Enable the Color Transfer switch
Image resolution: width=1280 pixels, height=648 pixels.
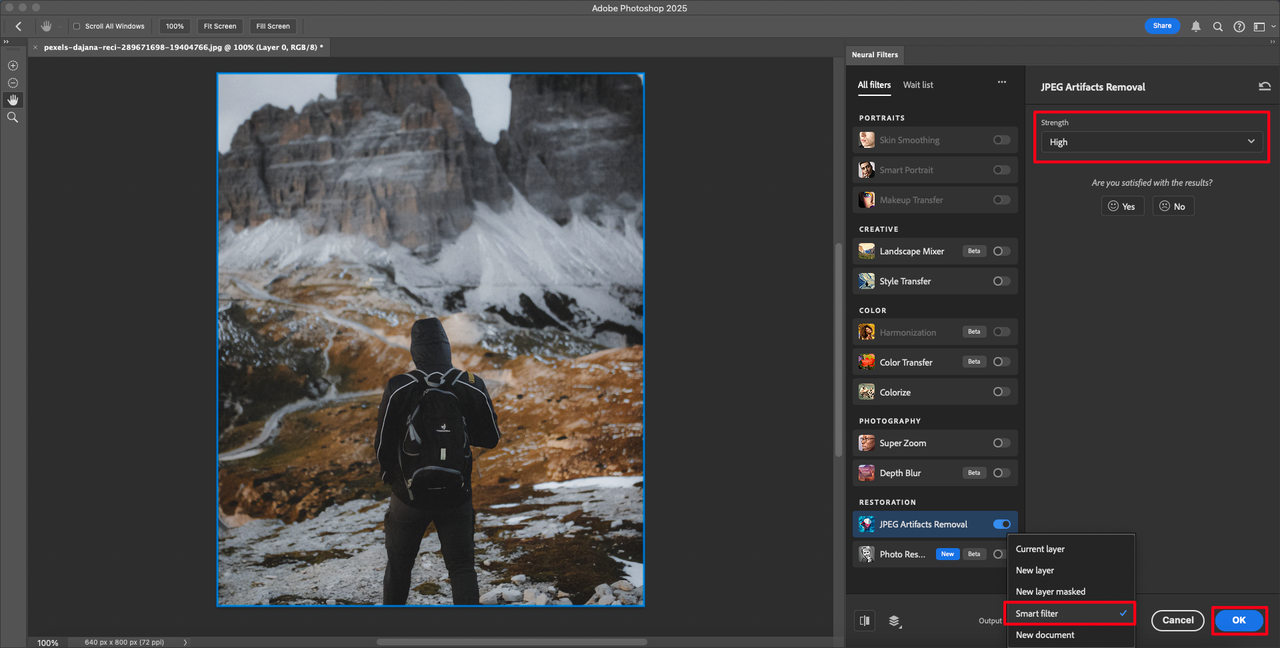coord(1001,362)
